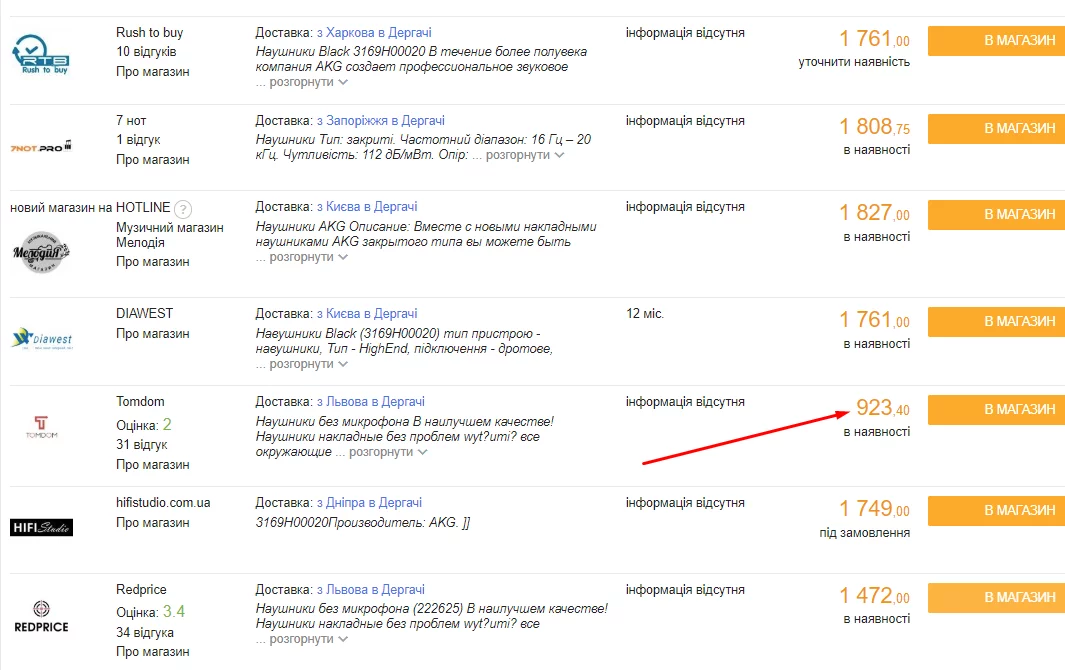The height and width of the screenshot is (670, 1065).
Task: Go to Tomdom store for 923,40
Action: tap(996, 410)
